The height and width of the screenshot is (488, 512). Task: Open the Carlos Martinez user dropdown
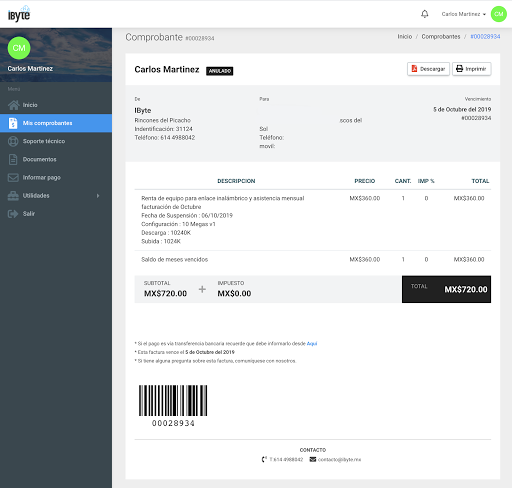click(463, 14)
